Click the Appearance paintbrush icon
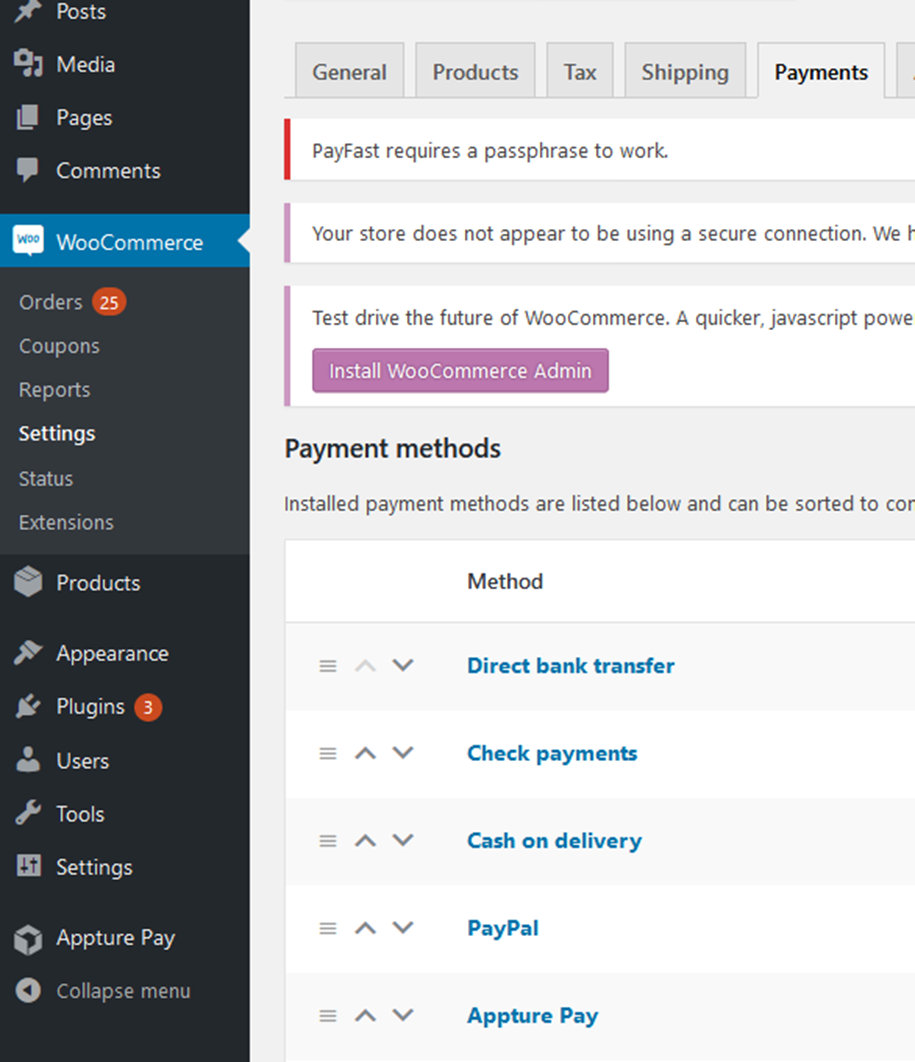The height and width of the screenshot is (1062, 915). tap(28, 653)
